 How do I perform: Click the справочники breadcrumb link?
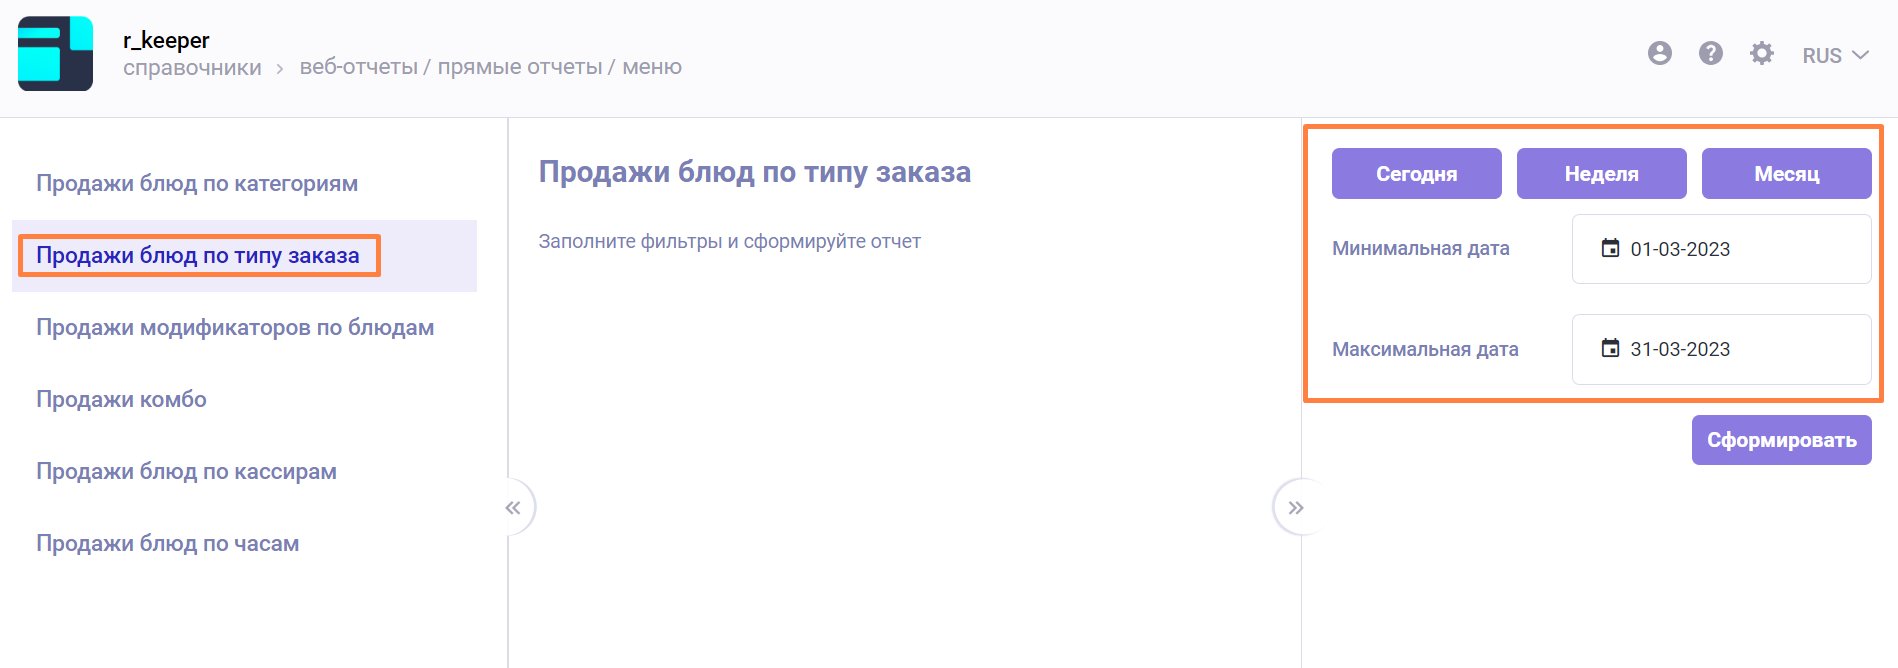click(x=192, y=68)
